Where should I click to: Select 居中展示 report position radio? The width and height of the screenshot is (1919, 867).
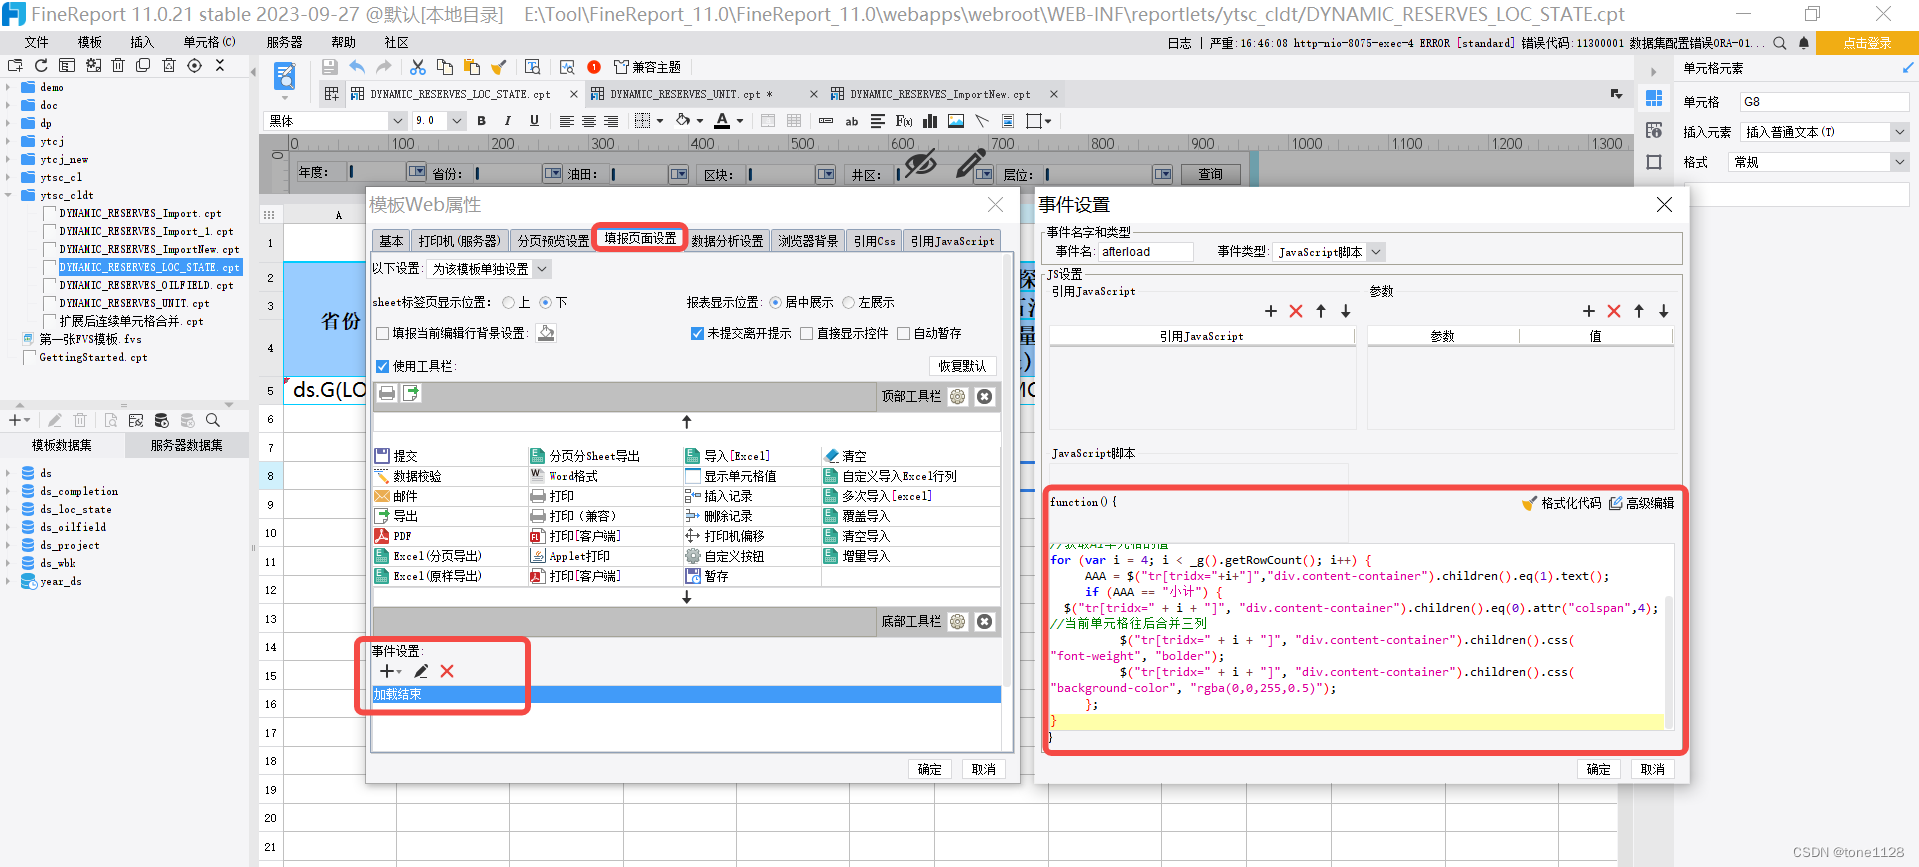pos(775,302)
